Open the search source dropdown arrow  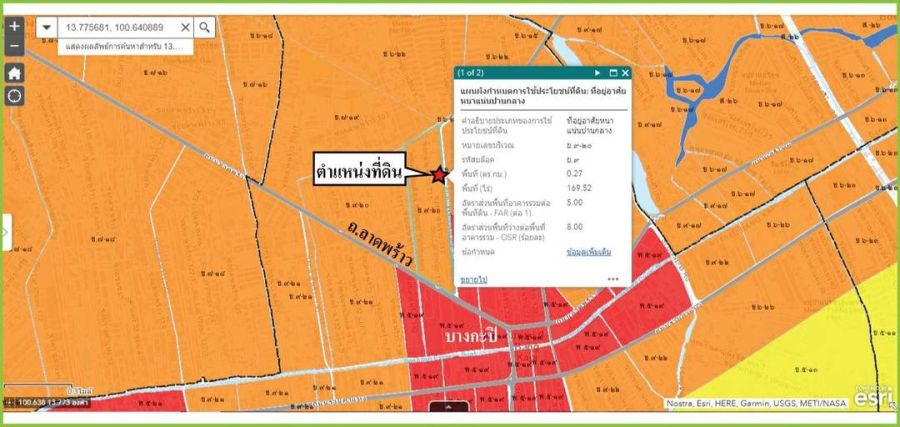point(47,27)
